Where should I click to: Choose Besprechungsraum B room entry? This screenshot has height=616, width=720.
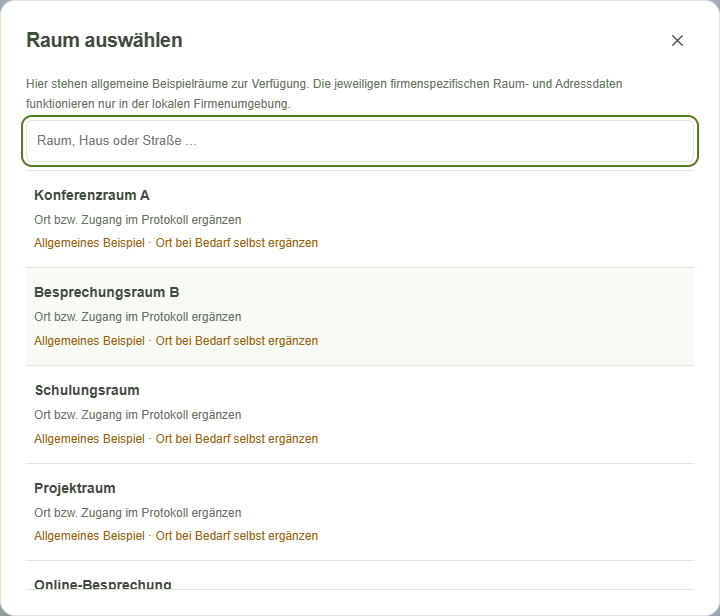(x=360, y=317)
